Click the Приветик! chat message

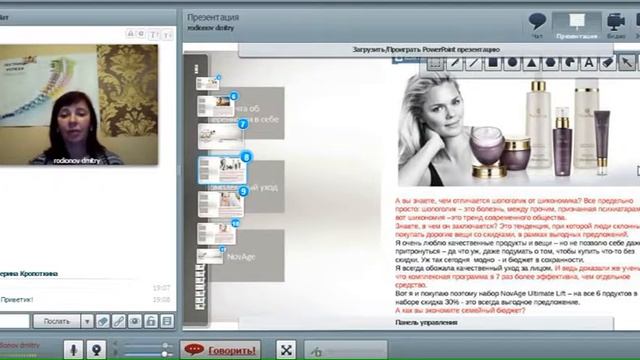coord(16,299)
